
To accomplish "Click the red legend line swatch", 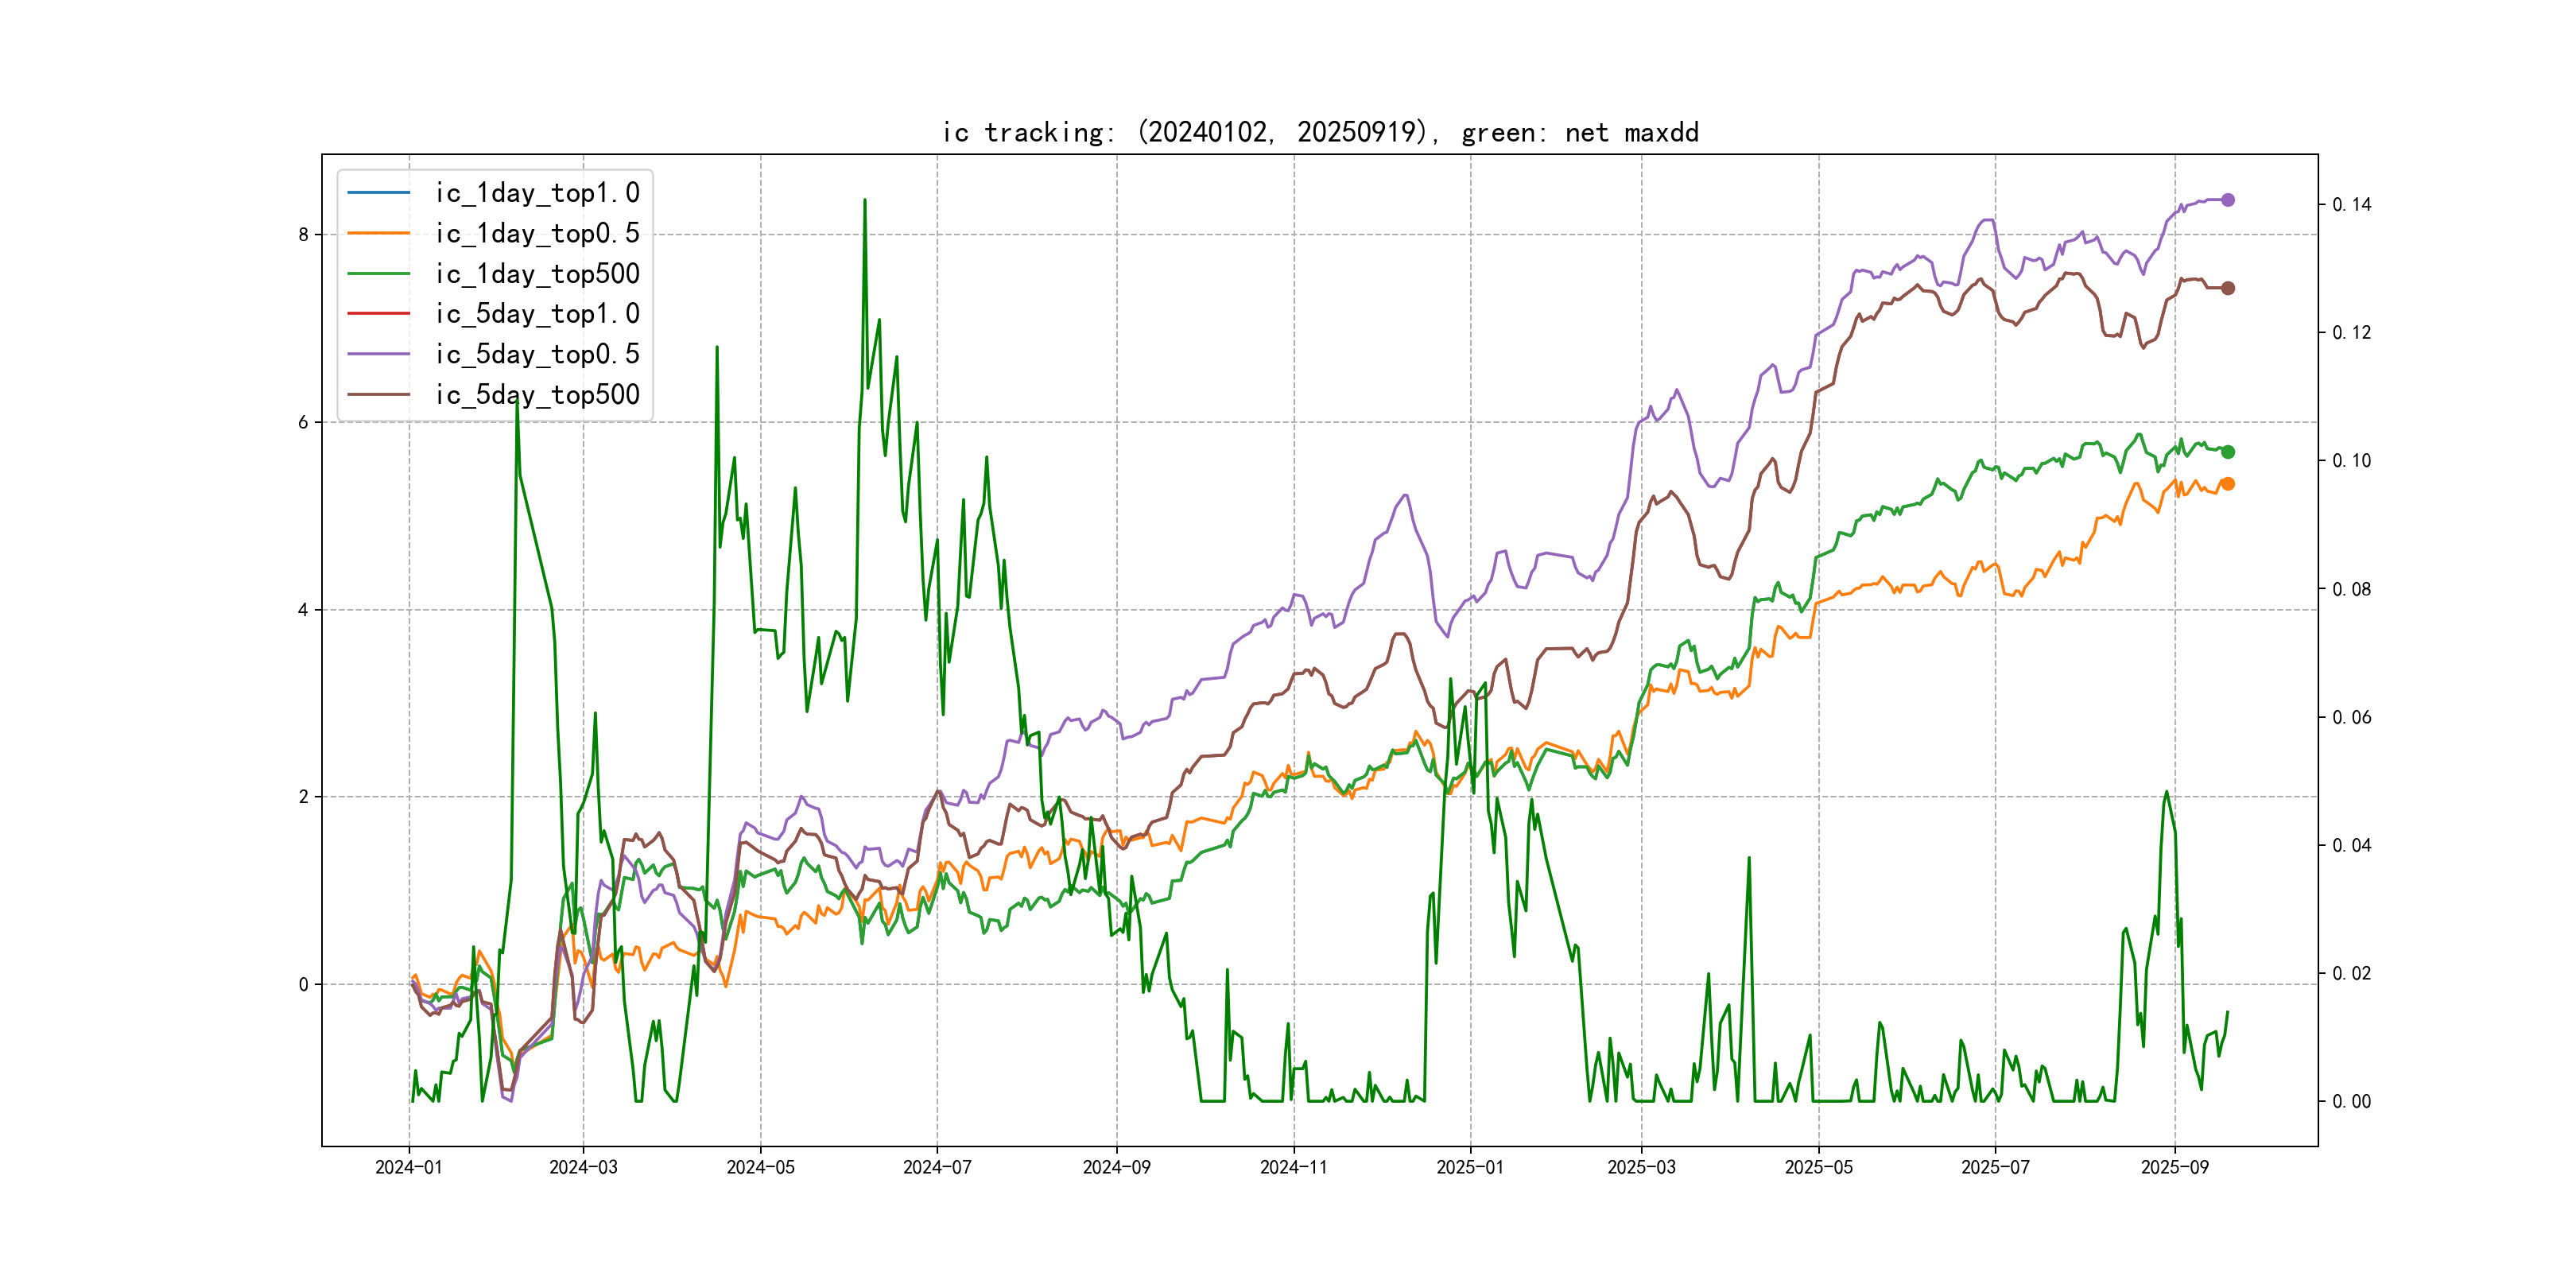I will [x=378, y=313].
